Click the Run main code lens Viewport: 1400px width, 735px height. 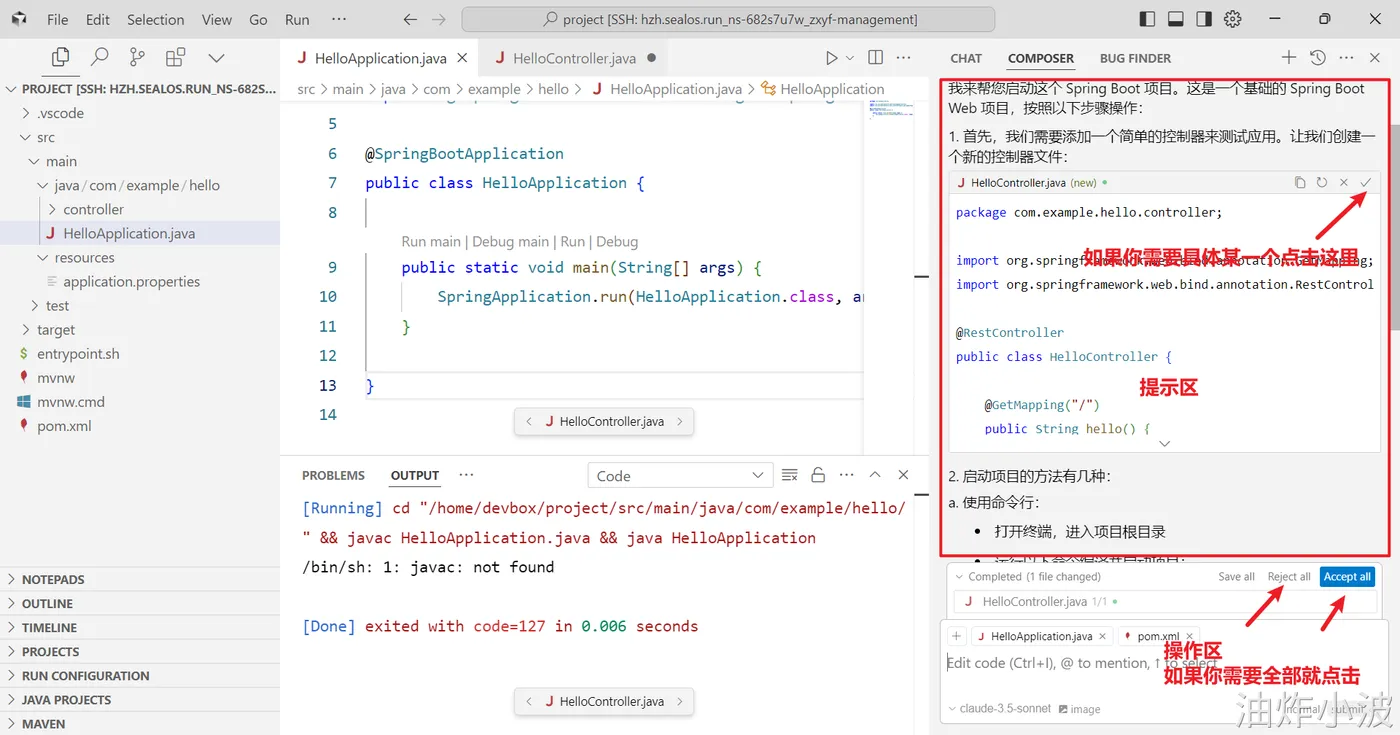[x=431, y=241]
